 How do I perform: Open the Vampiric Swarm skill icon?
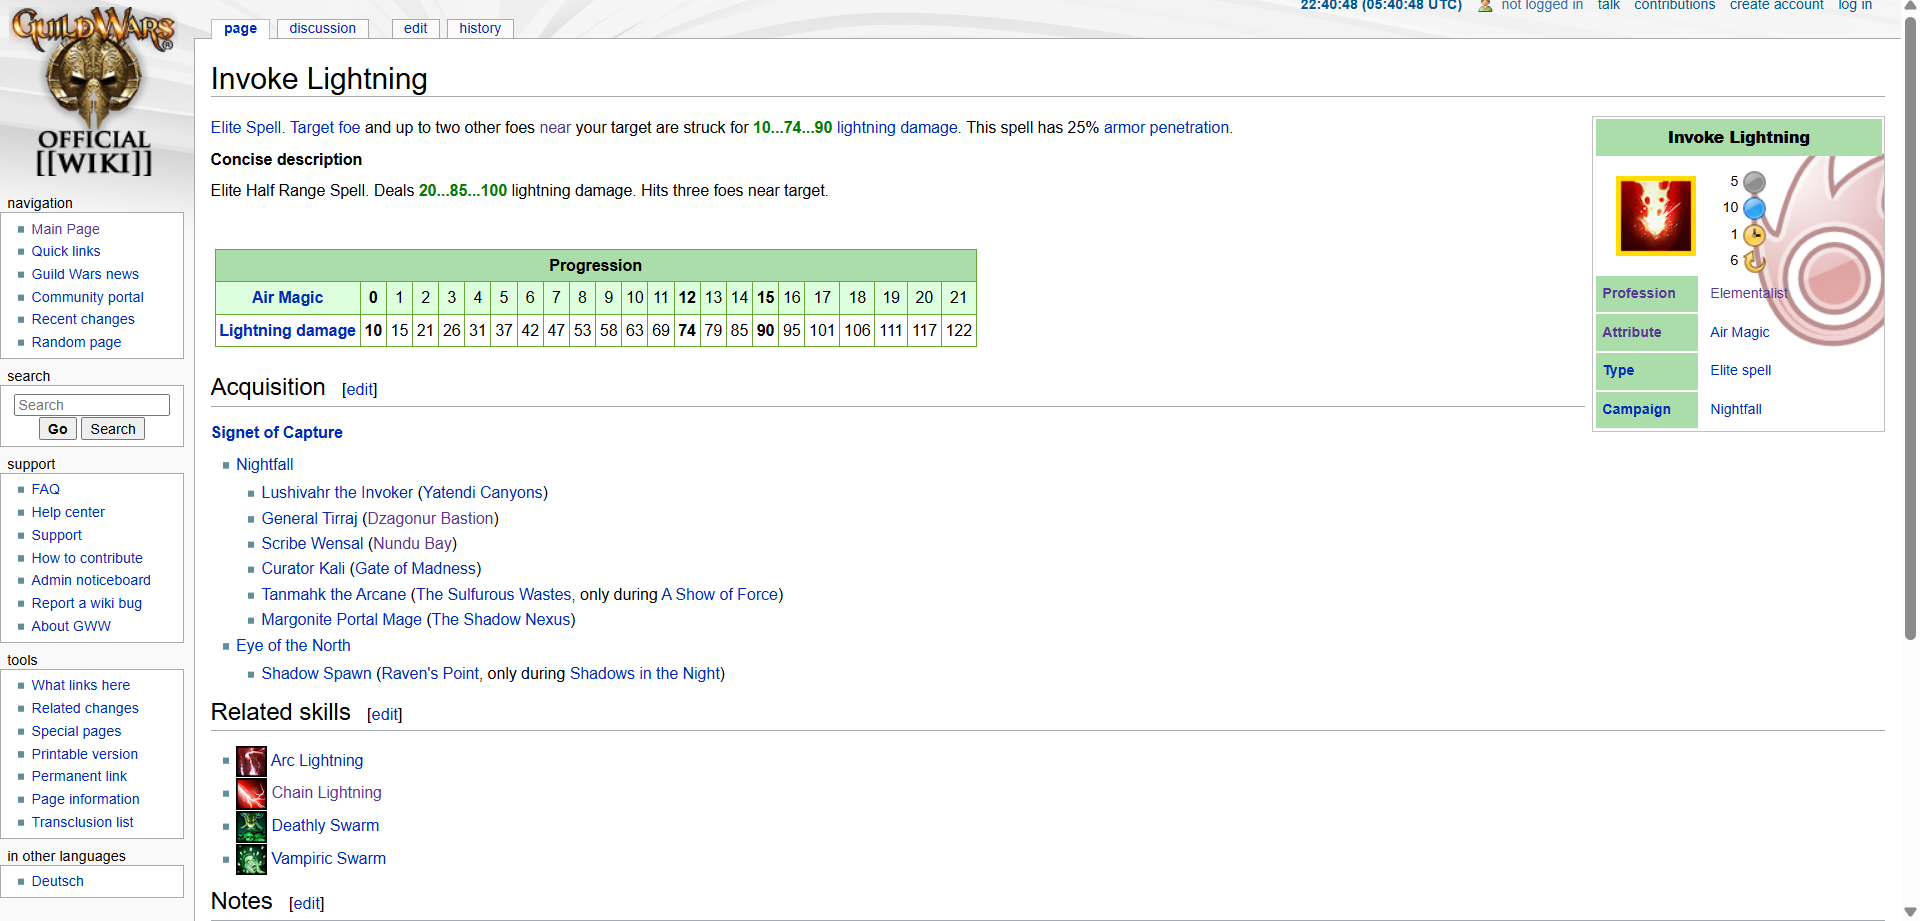251,859
